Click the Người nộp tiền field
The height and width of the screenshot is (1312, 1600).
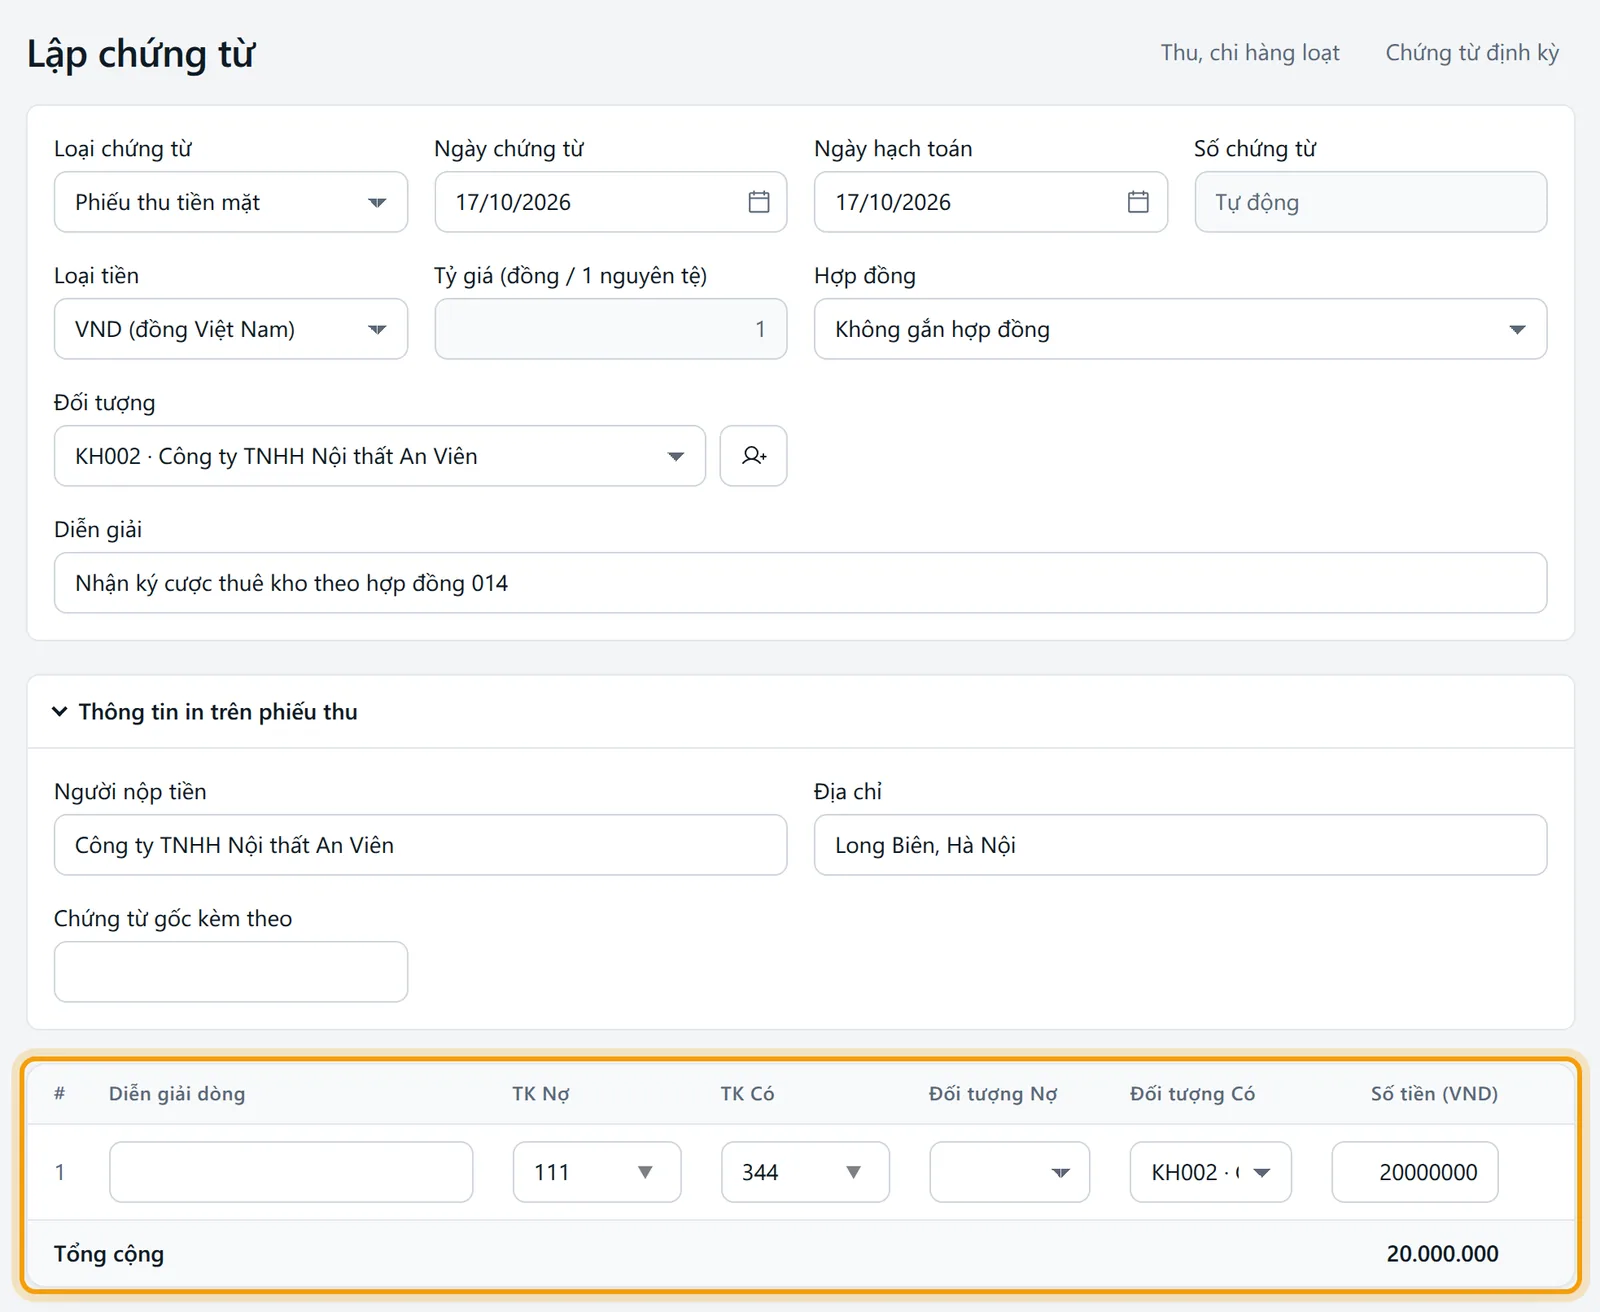click(x=420, y=845)
